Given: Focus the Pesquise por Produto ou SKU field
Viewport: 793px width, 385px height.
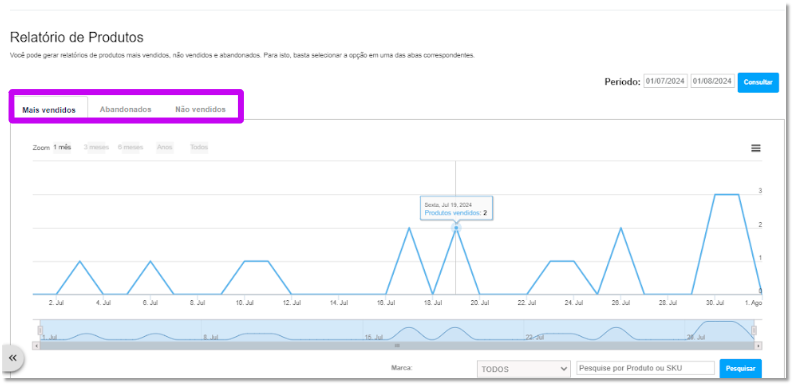Looking at the screenshot, I should (645, 368).
